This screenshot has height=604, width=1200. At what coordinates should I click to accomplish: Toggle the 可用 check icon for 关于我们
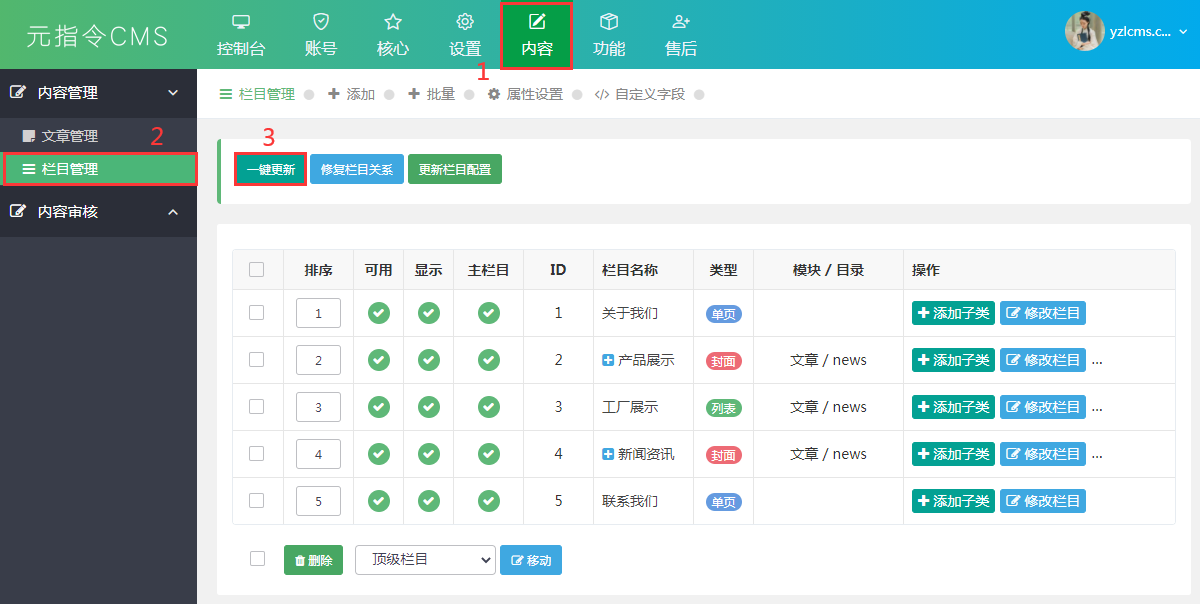coord(379,313)
